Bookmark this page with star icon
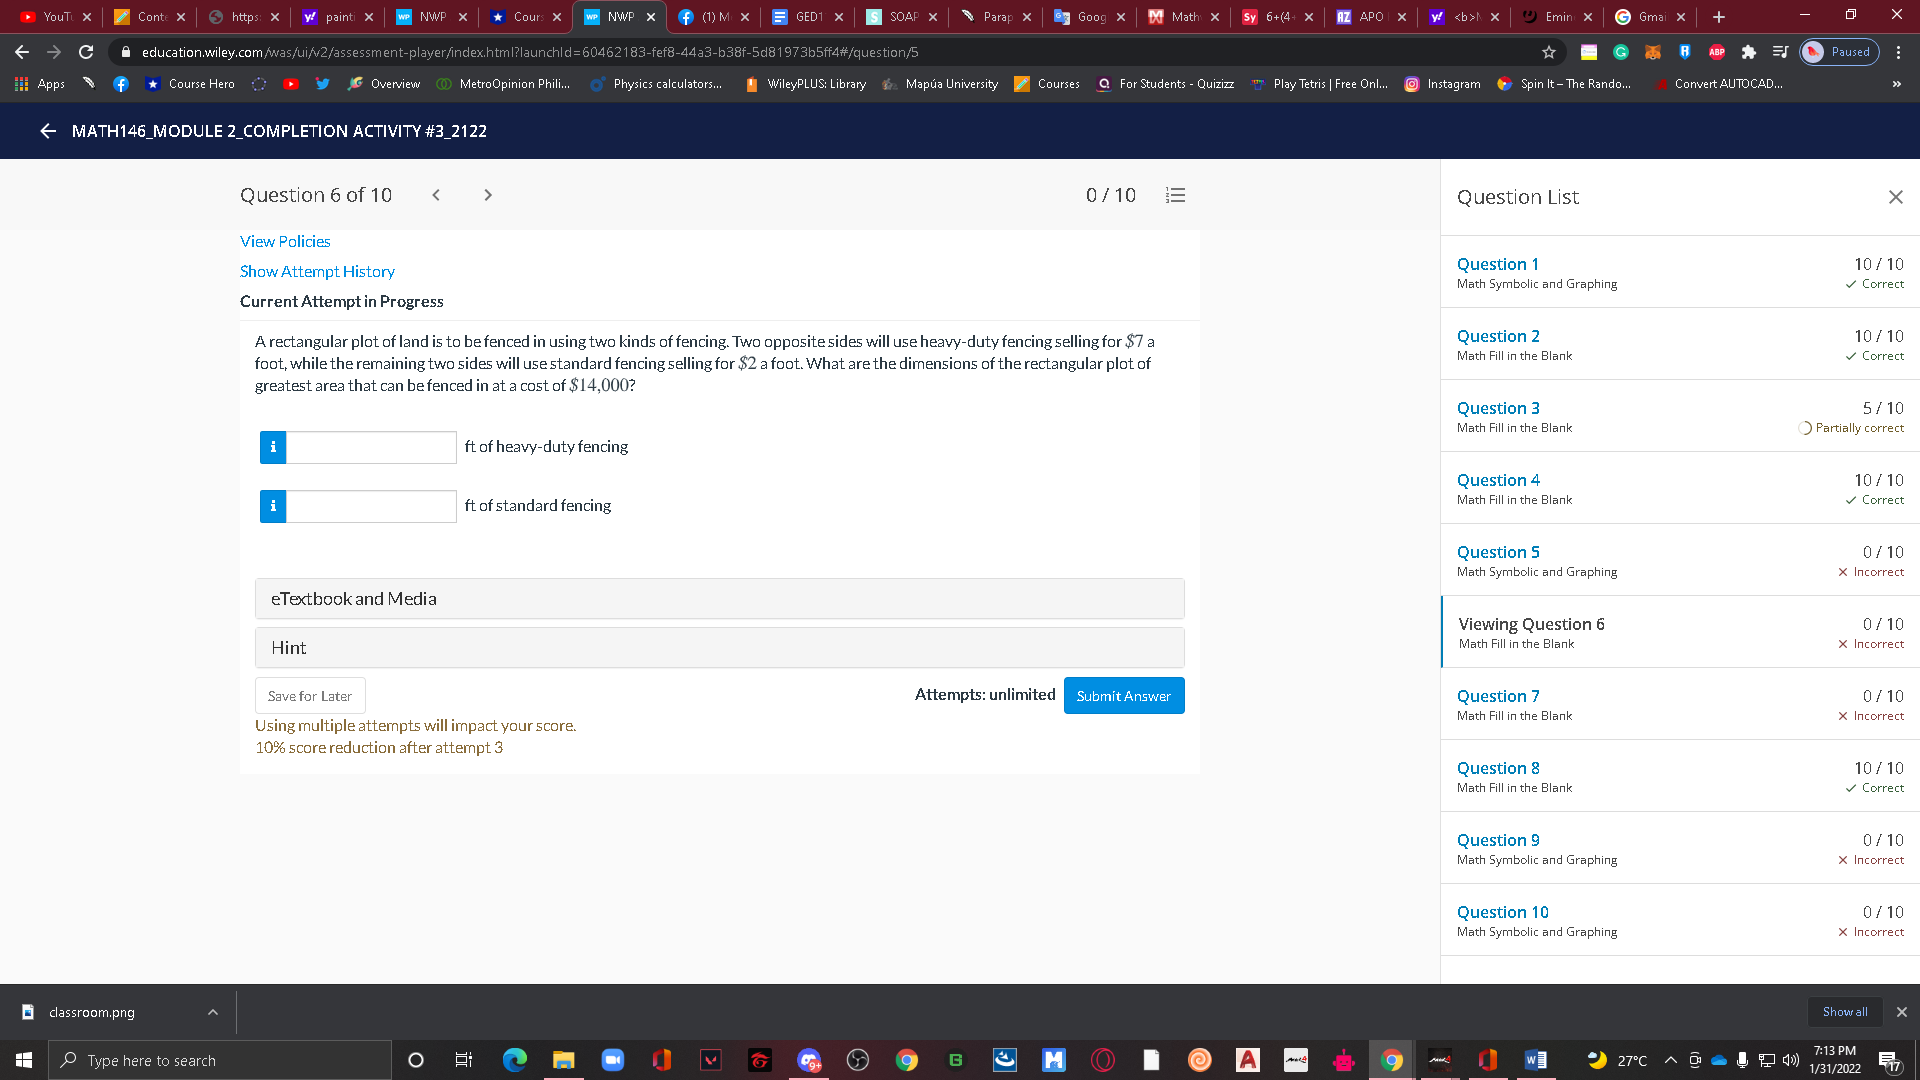Viewport: 1920px width, 1080px height. click(x=1549, y=52)
